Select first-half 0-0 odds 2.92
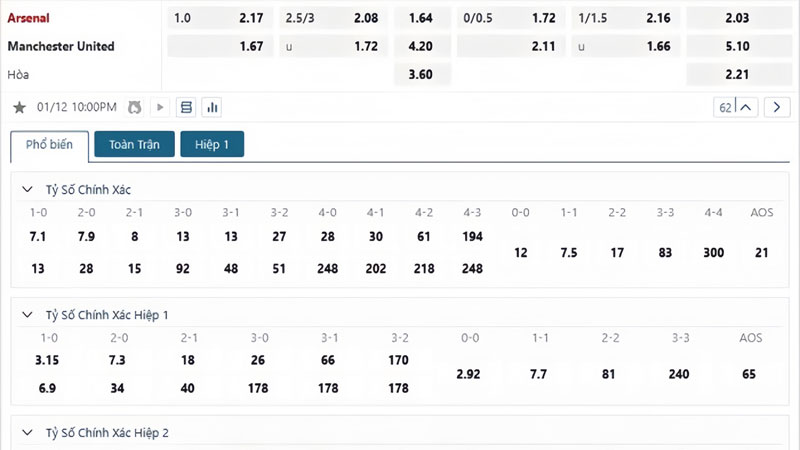This screenshot has width=800, height=450. 469,373
